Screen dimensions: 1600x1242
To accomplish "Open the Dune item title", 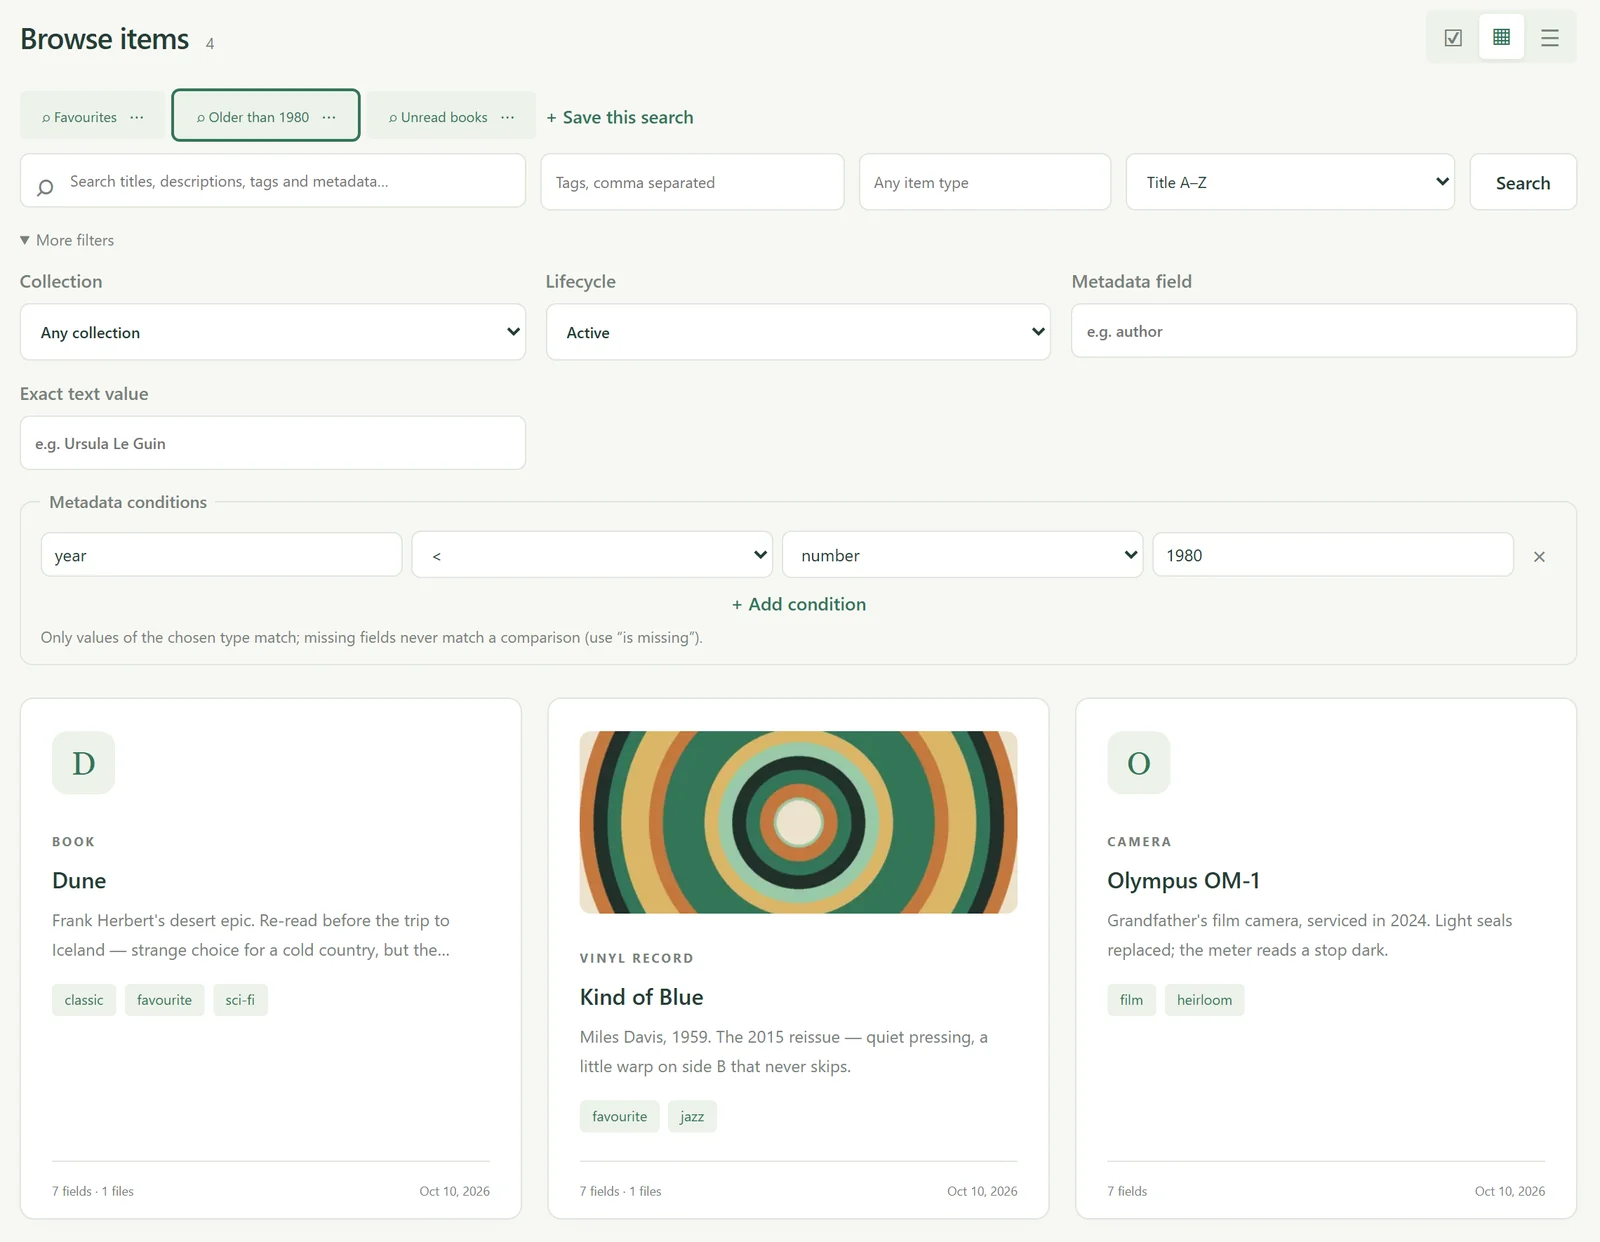I will pyautogui.click(x=79, y=881).
